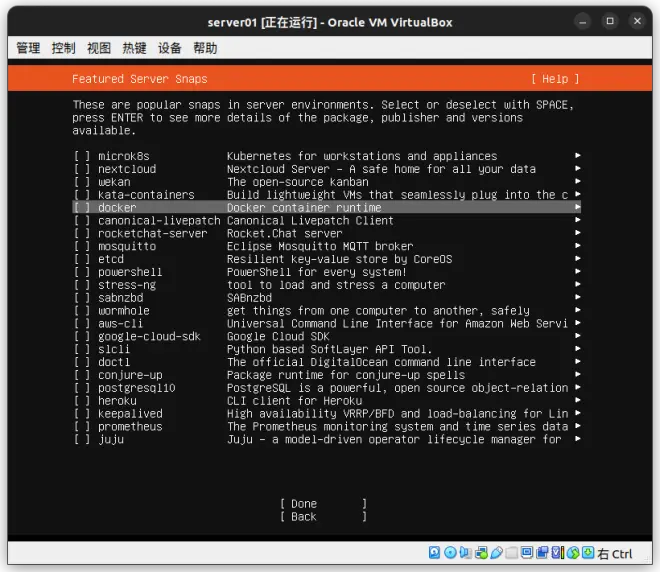
Task: Click 'Docker container runtime' description
Action: (x=304, y=208)
